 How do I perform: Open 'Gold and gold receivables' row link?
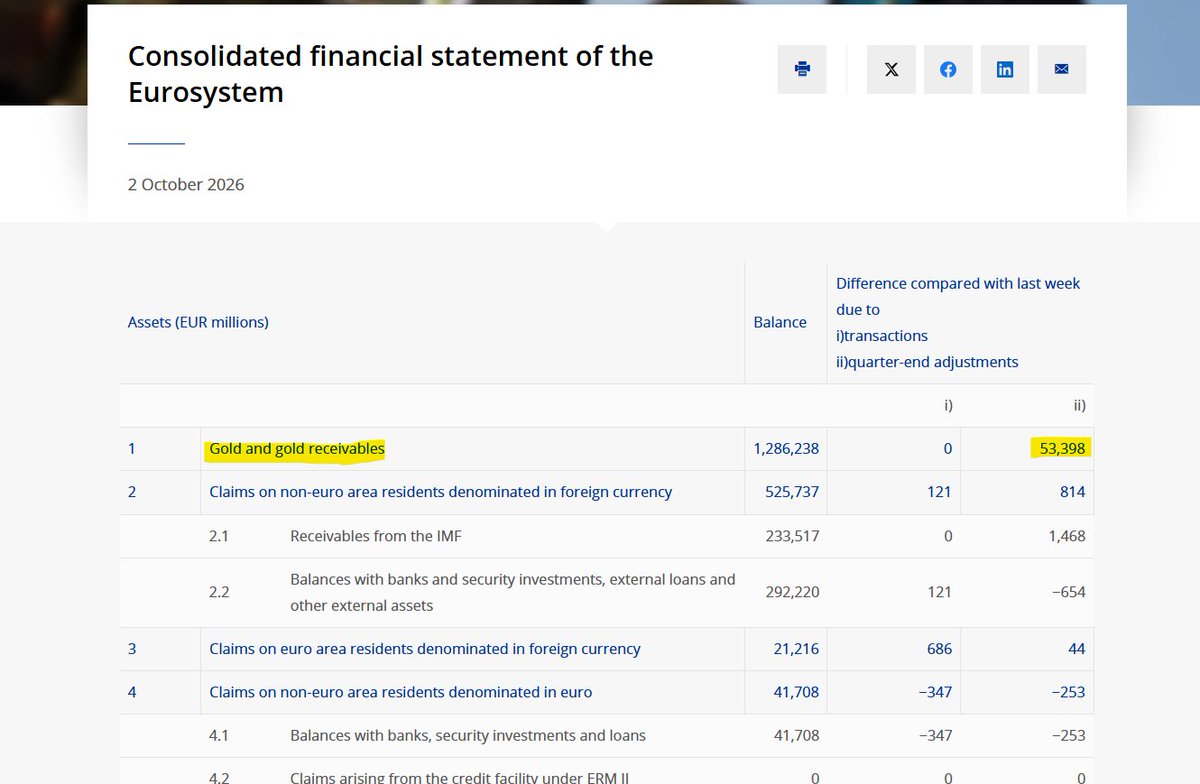(297, 449)
